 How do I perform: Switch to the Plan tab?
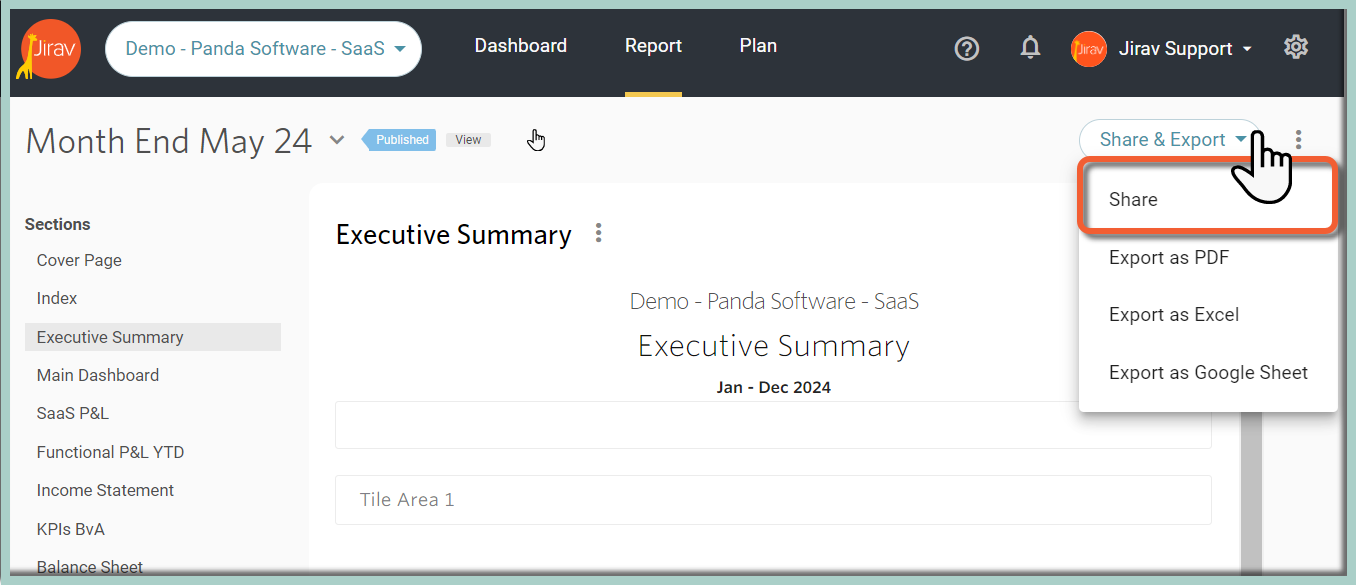coord(758,46)
